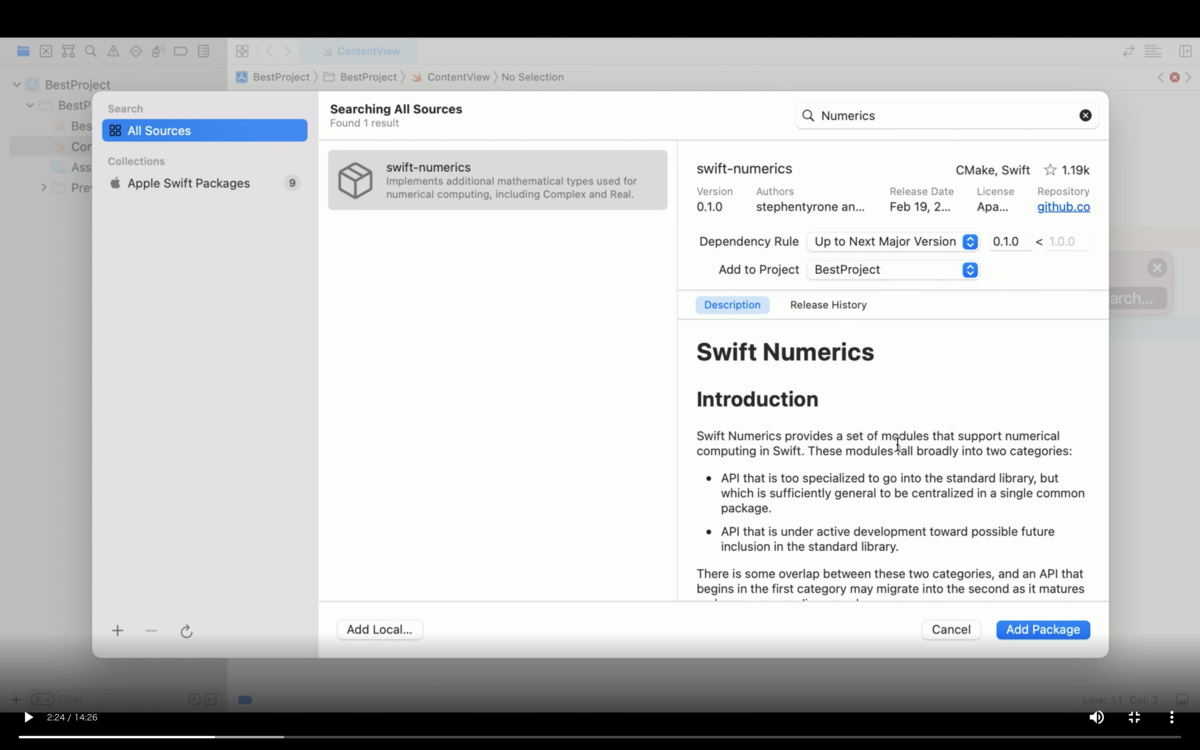
Task: Click the Swift Numerics heading
Action: [x=785, y=352]
